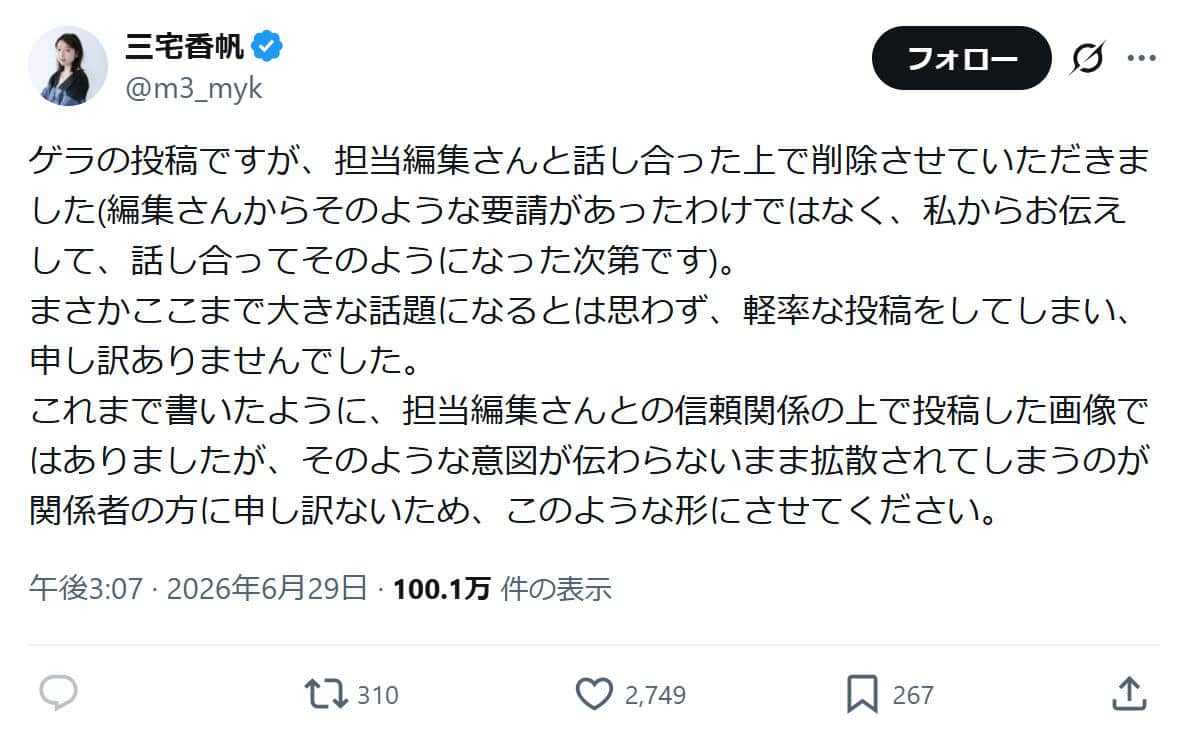Click the tweet text starting ゲラの投稿ですが
This screenshot has height=746, width=1188.
coord(589,211)
